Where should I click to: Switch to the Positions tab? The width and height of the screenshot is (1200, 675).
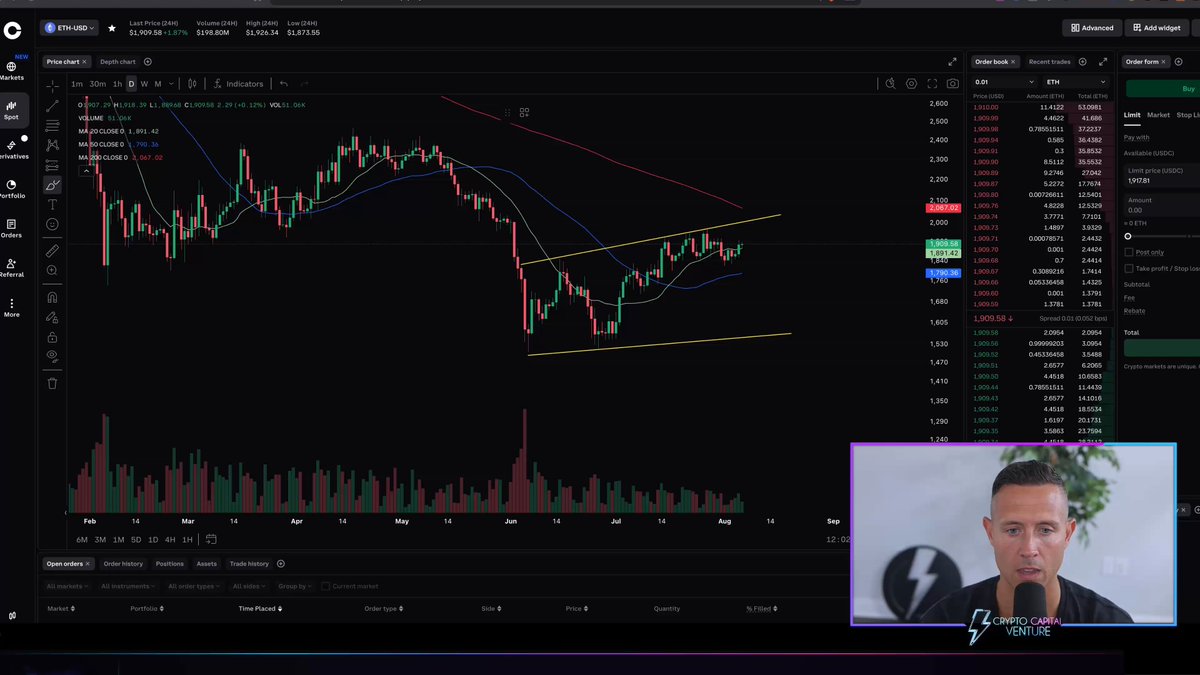170,564
